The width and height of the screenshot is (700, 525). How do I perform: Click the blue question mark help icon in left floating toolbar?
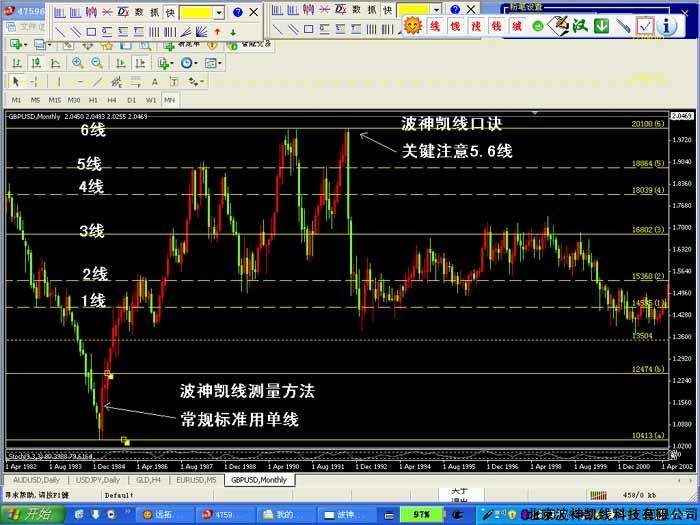tap(238, 12)
